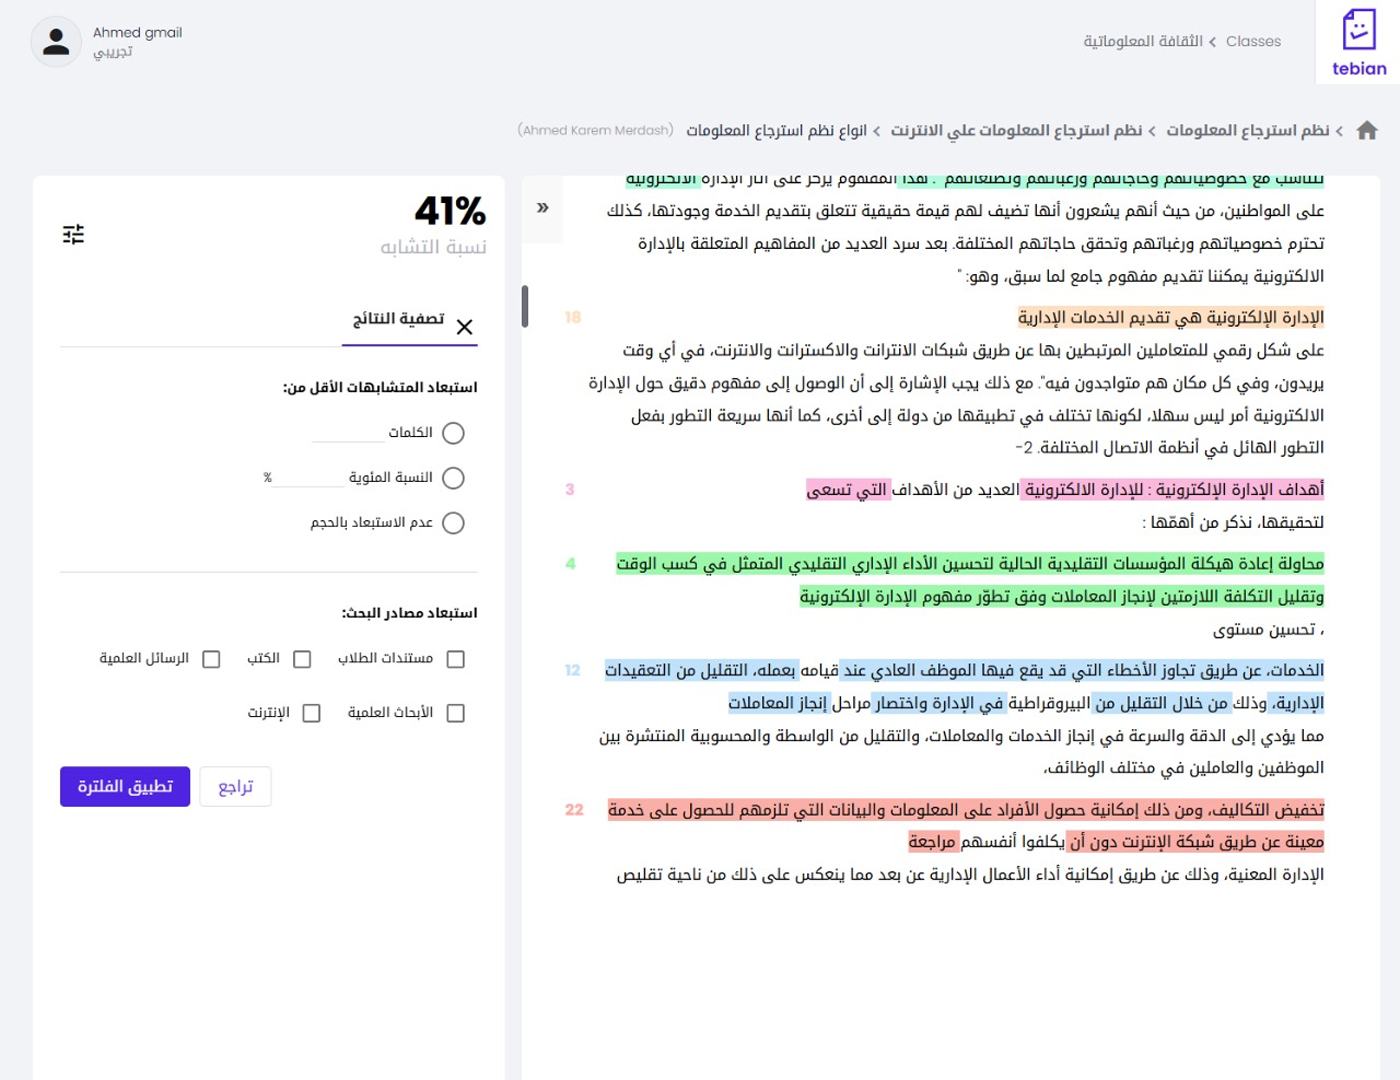Click the home breadcrumb icon
The width and height of the screenshot is (1400, 1080).
pos(1367,131)
